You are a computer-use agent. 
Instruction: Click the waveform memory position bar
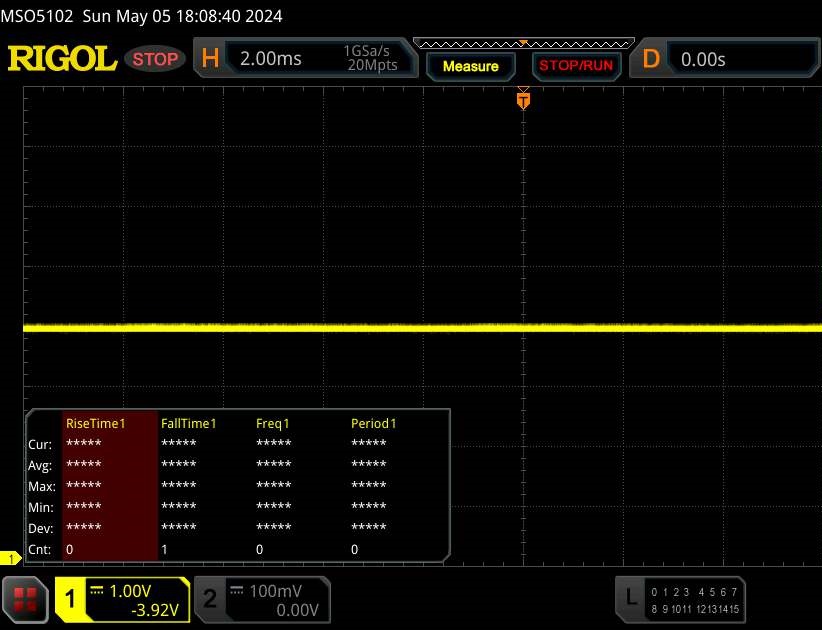tap(523, 44)
